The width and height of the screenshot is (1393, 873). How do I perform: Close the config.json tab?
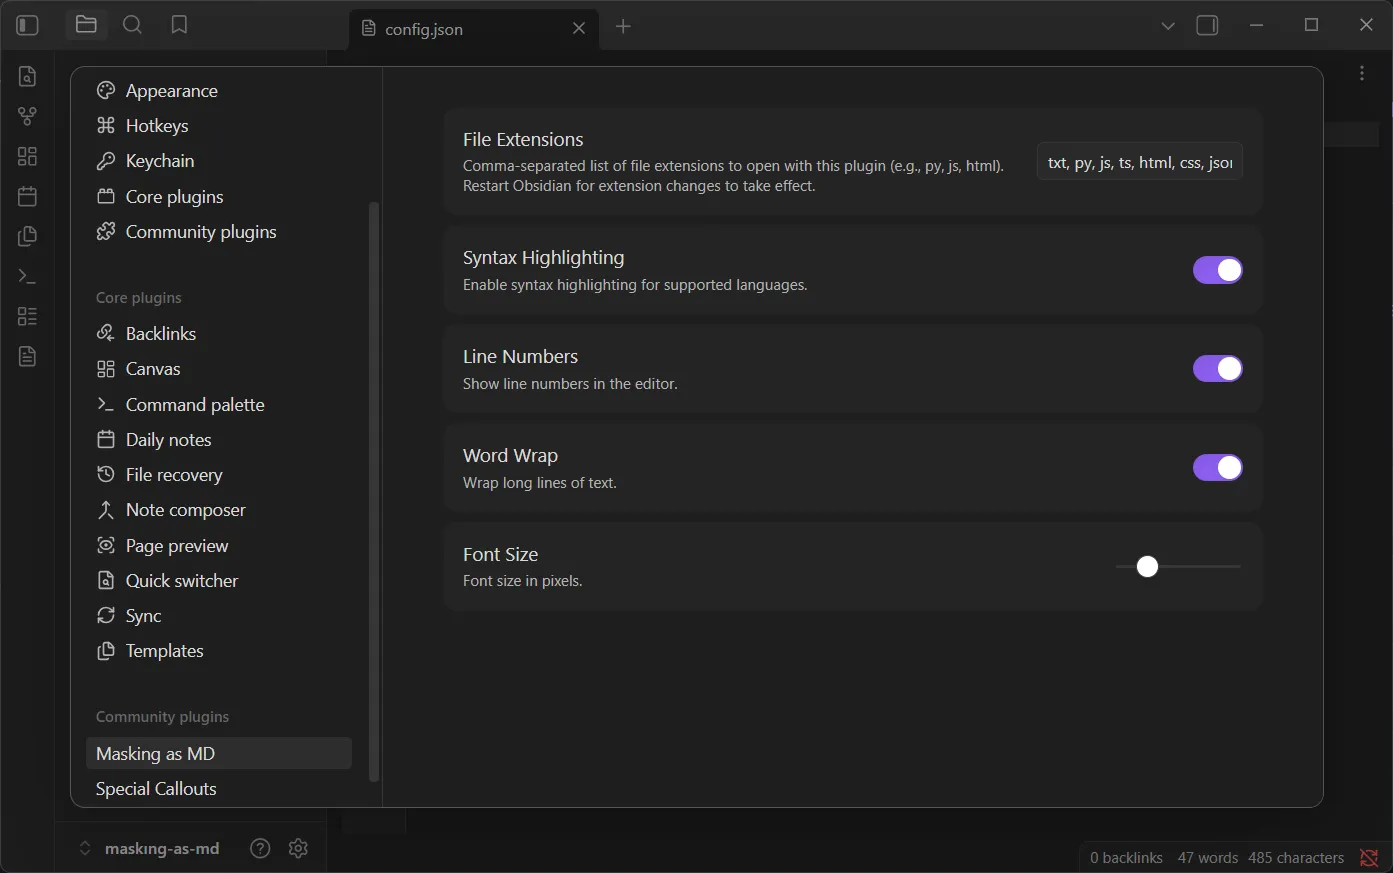(x=579, y=28)
